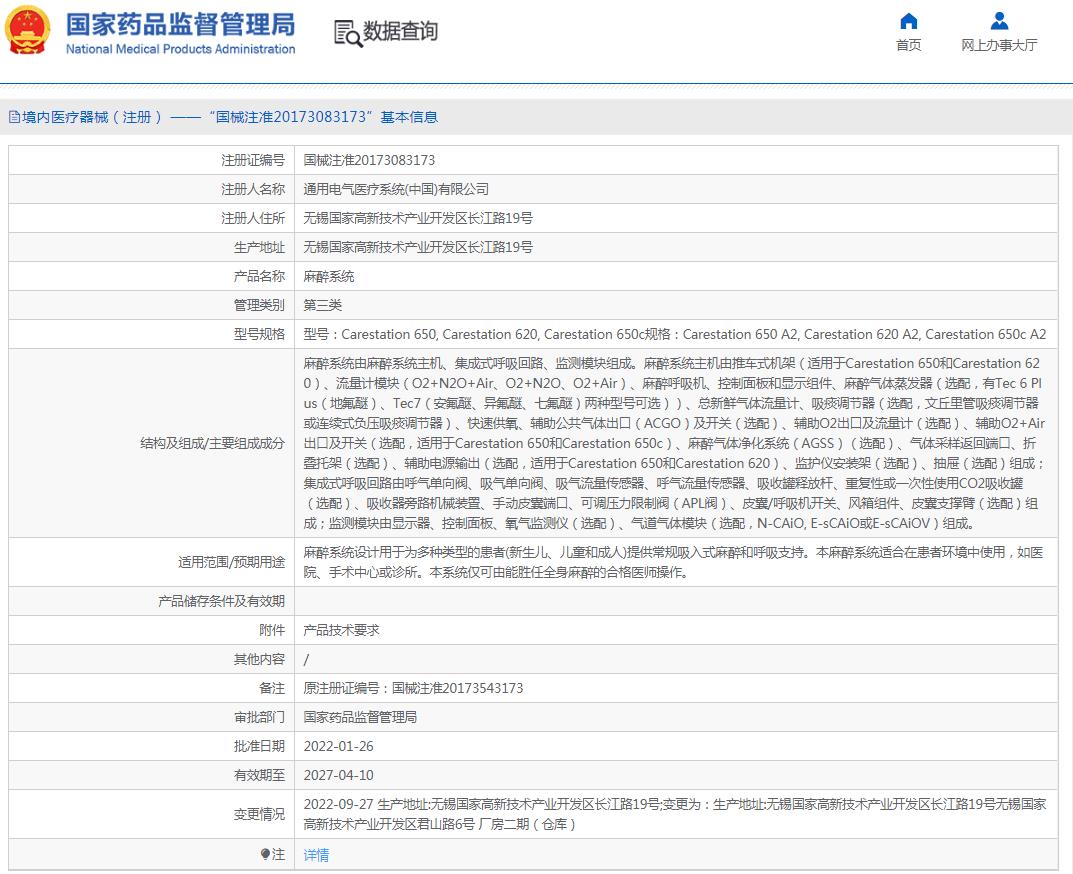This screenshot has height=874, width=1073.
Task: Click the 适用范围/预期用途 label
Action: pos(231,562)
